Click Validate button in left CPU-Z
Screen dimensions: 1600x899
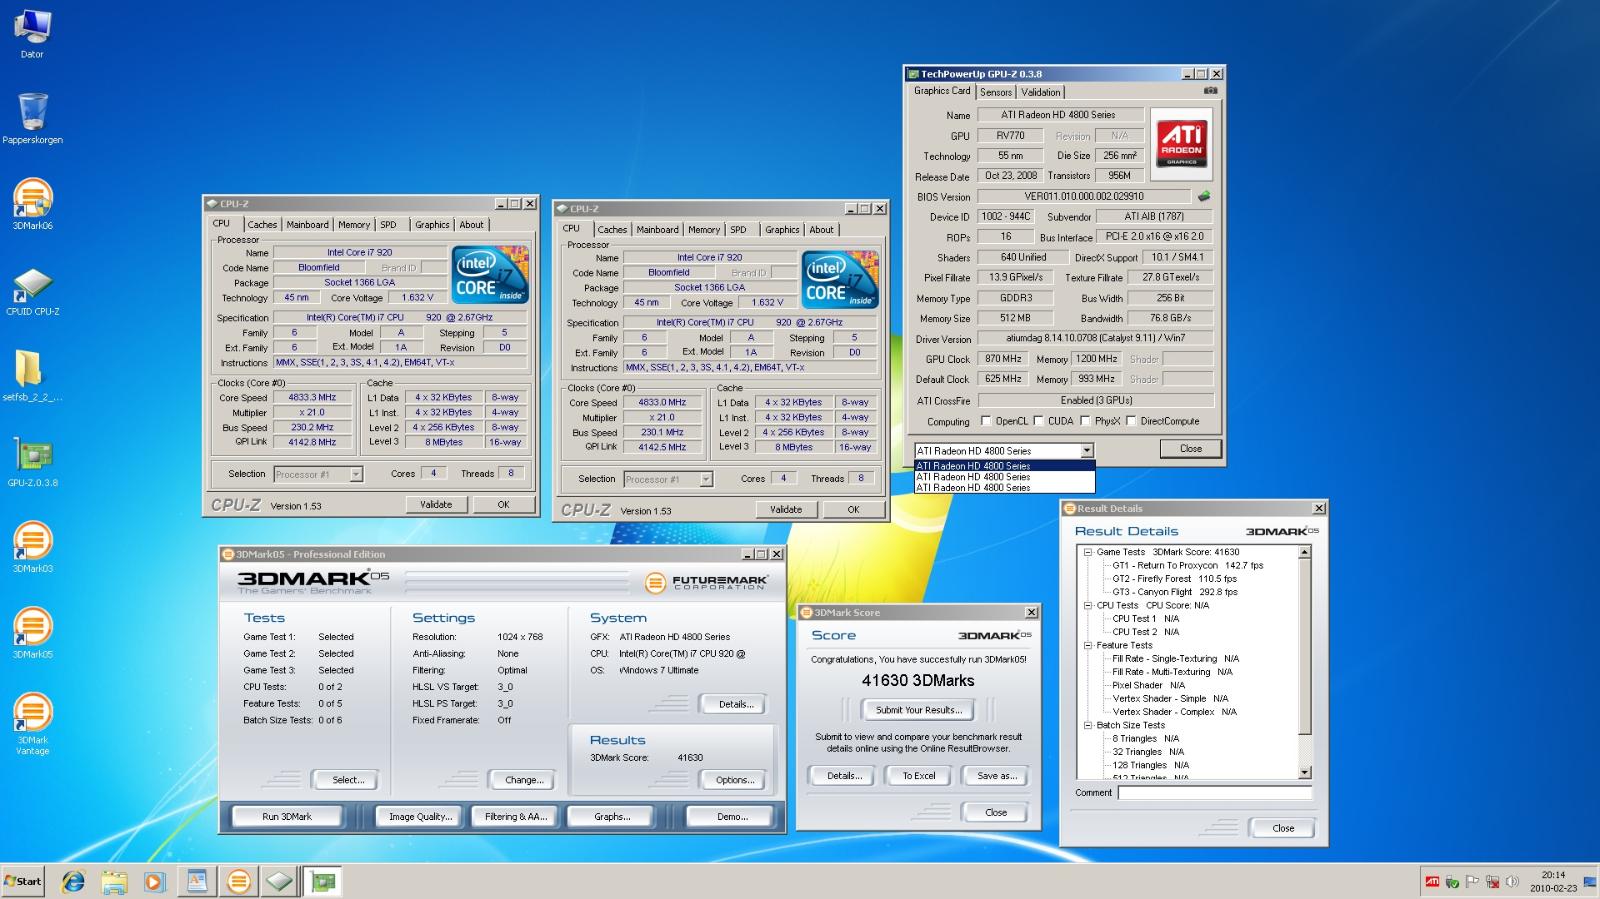436,505
